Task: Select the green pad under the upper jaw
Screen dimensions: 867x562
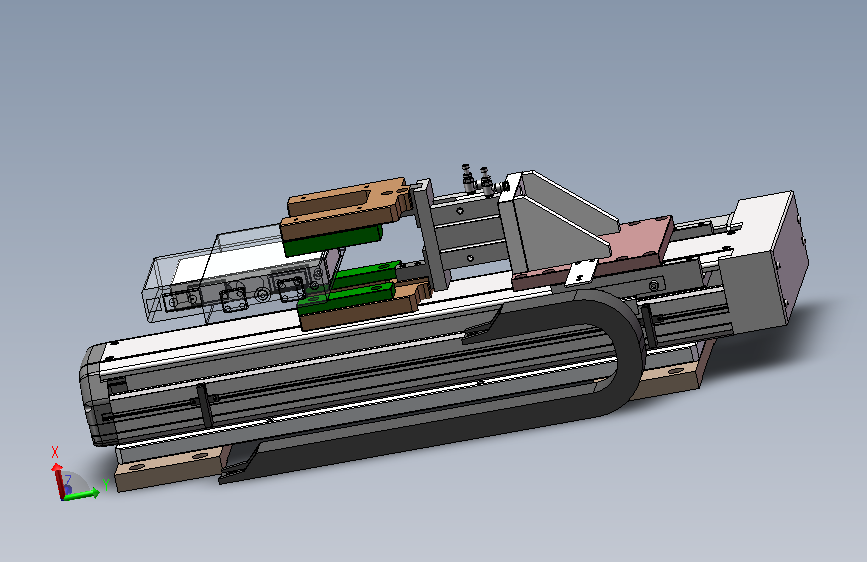Action: click(x=333, y=240)
